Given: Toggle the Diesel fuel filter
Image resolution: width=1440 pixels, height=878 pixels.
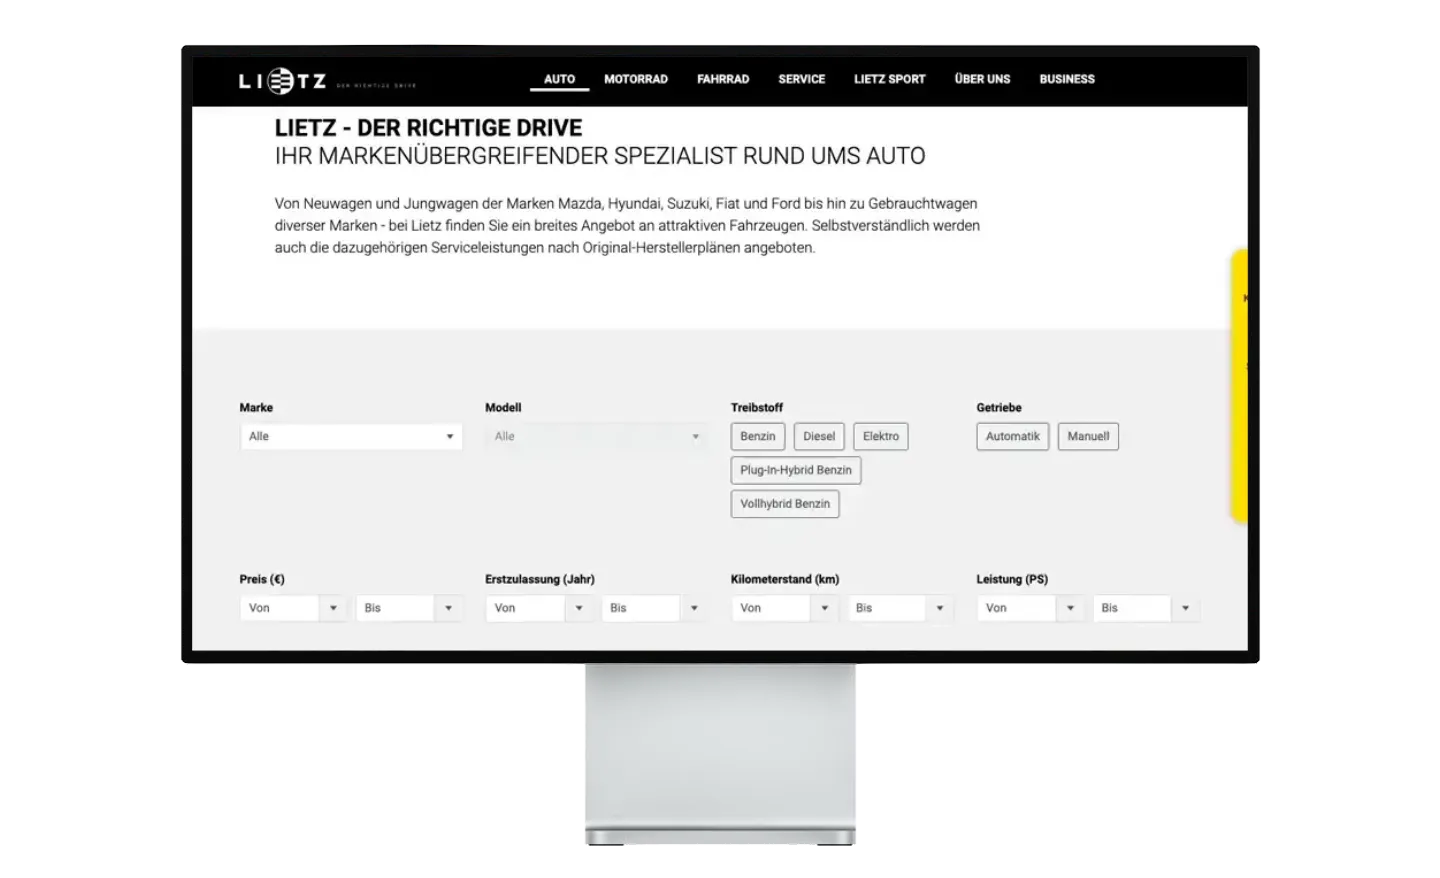Looking at the screenshot, I should click(819, 437).
